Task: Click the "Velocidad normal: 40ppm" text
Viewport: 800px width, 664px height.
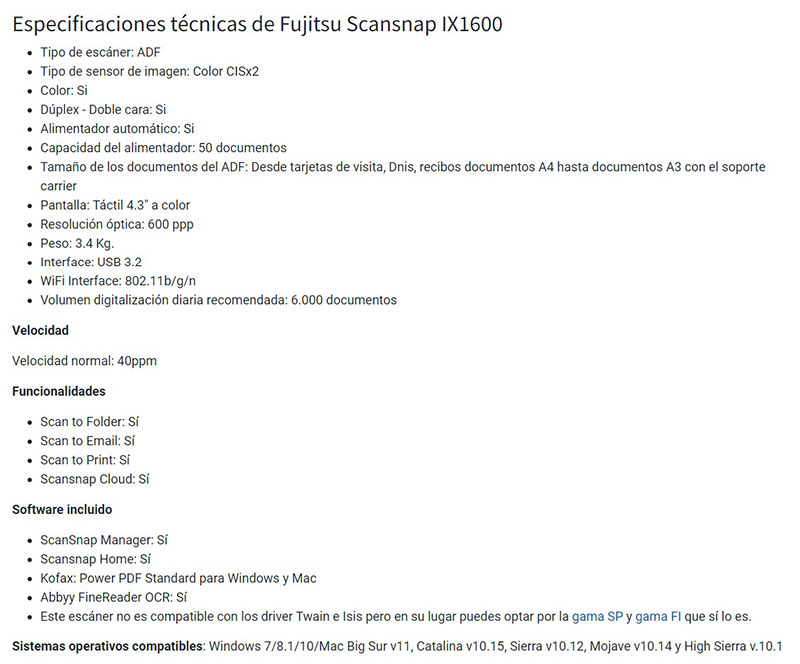Action: (x=84, y=360)
